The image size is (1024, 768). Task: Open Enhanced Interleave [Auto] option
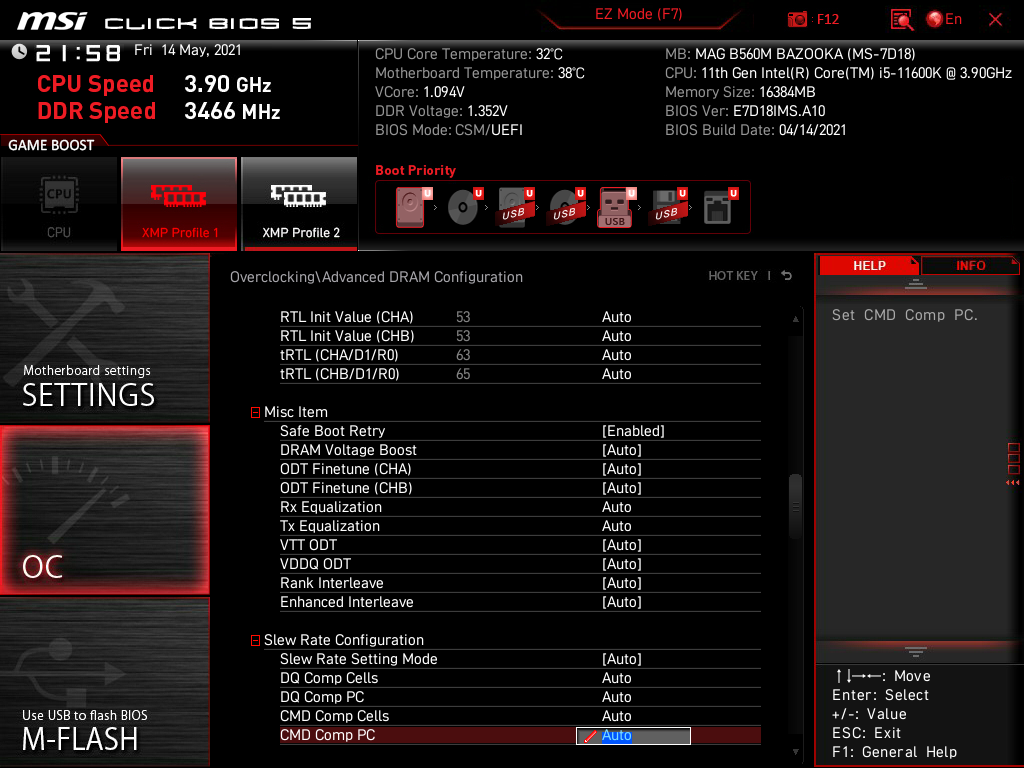point(520,601)
